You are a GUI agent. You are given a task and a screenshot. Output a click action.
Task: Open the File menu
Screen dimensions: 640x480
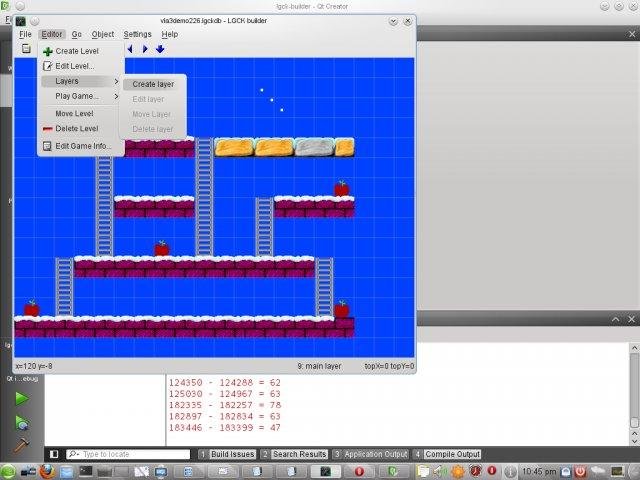(x=25, y=34)
